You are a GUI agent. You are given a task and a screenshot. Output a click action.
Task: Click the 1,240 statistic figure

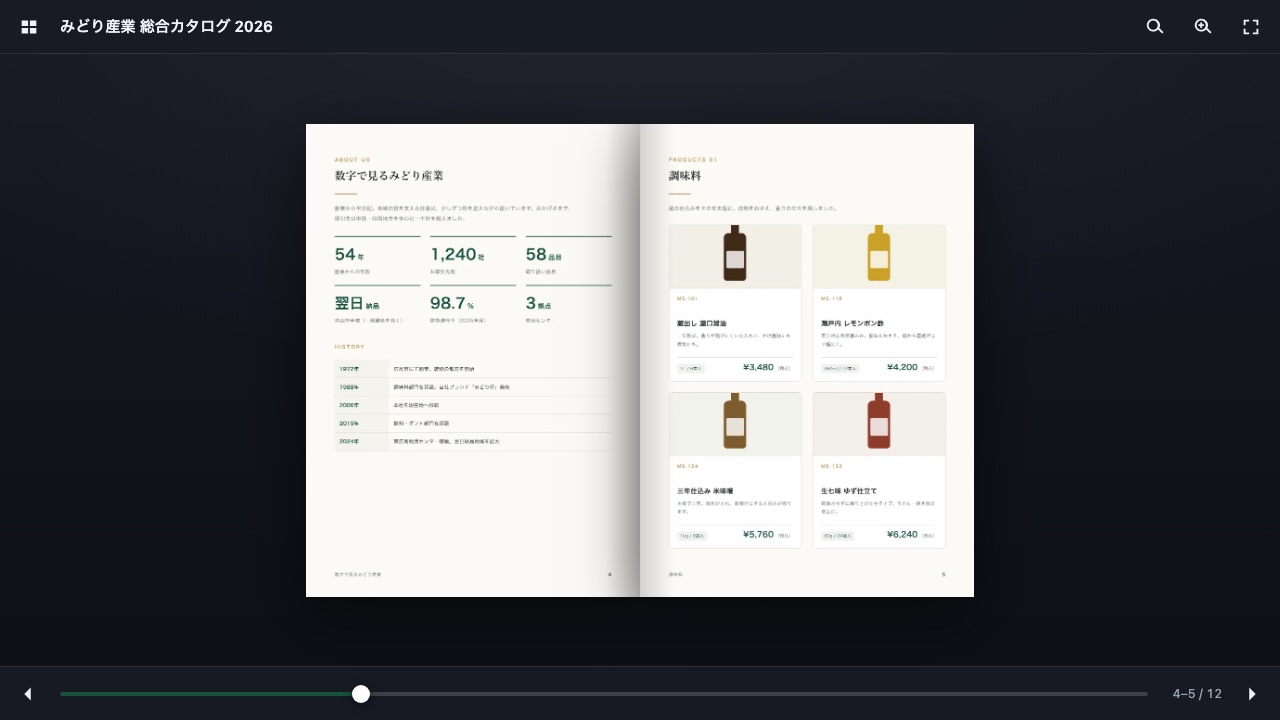(x=458, y=255)
